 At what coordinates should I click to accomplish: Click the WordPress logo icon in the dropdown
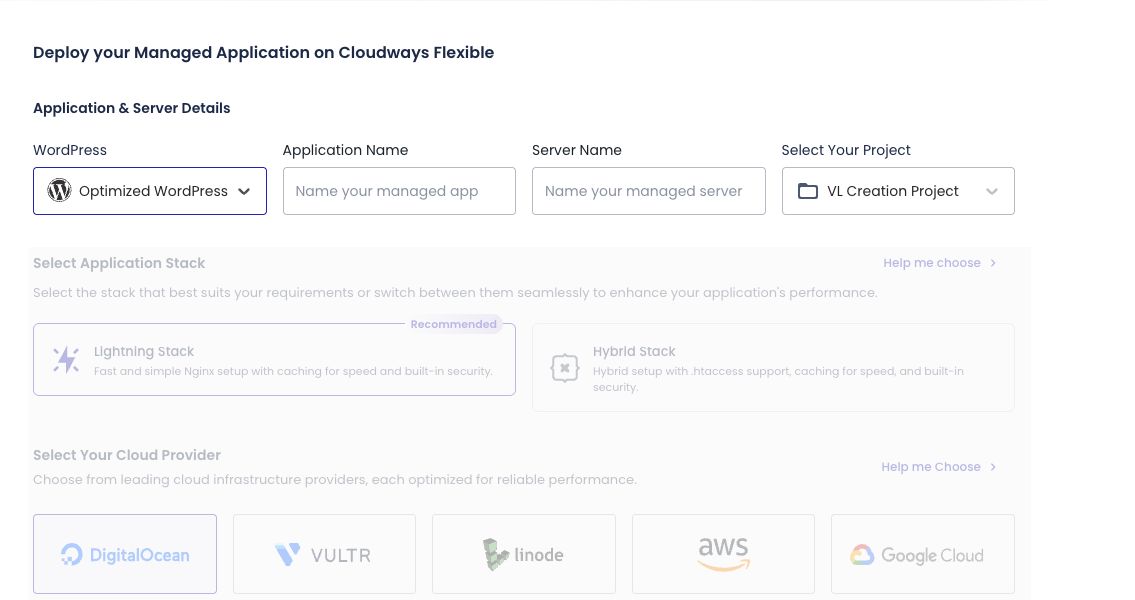[x=59, y=191]
